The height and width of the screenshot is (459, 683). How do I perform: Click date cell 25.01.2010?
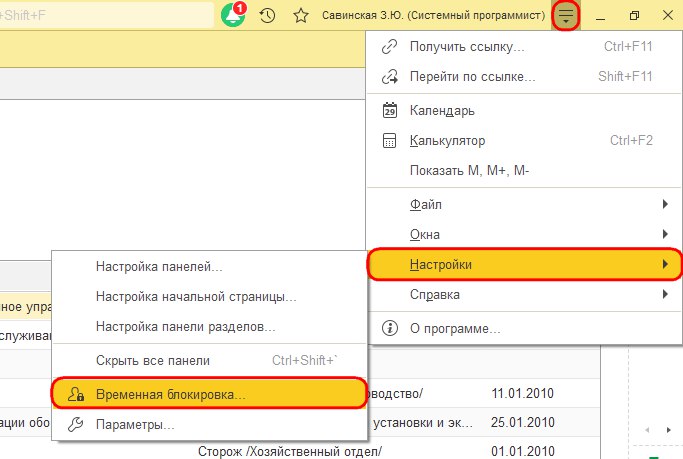pyautogui.click(x=522, y=422)
